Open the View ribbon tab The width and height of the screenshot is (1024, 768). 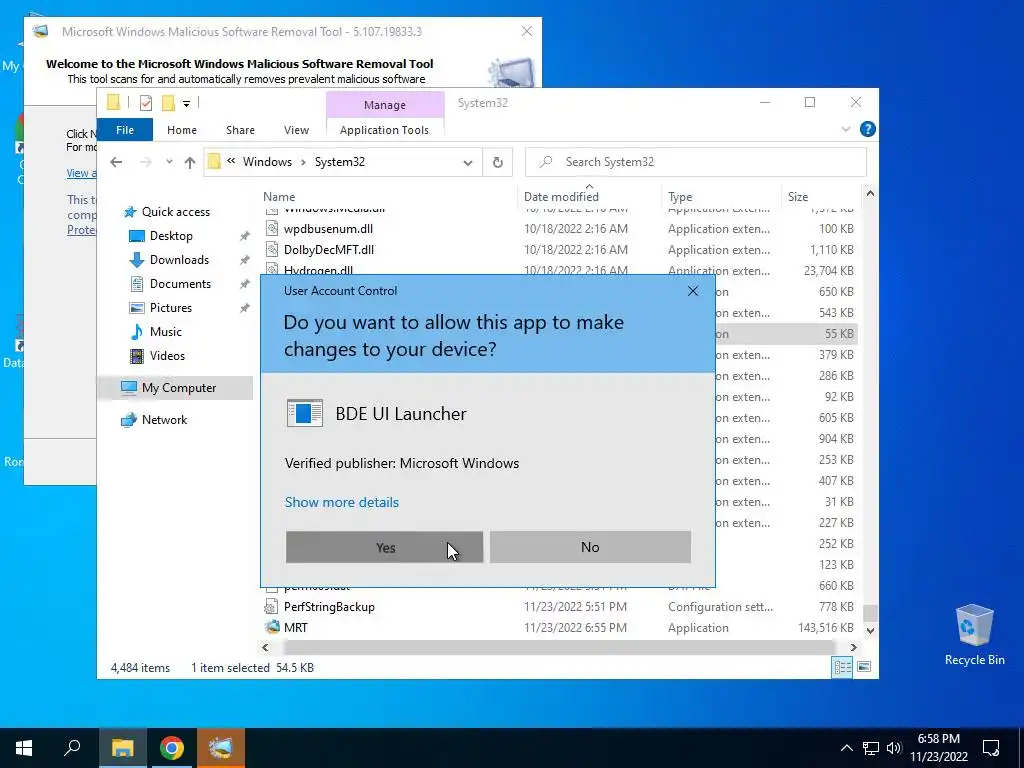(296, 130)
